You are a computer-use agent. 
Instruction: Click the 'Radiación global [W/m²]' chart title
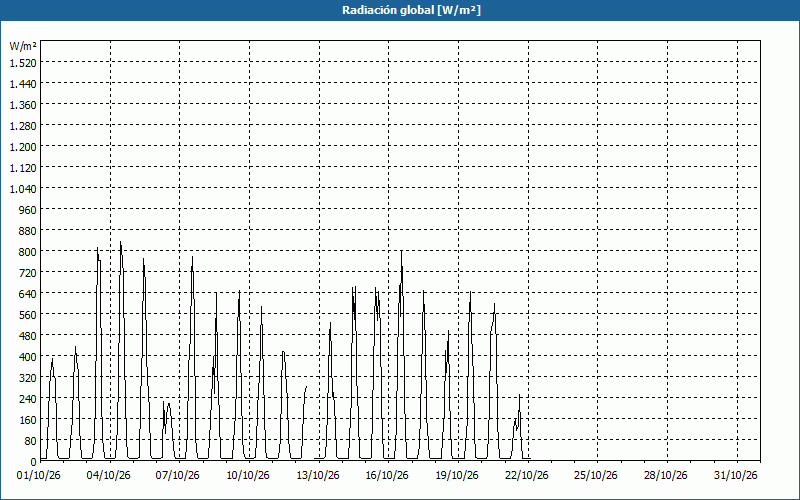pos(411,10)
